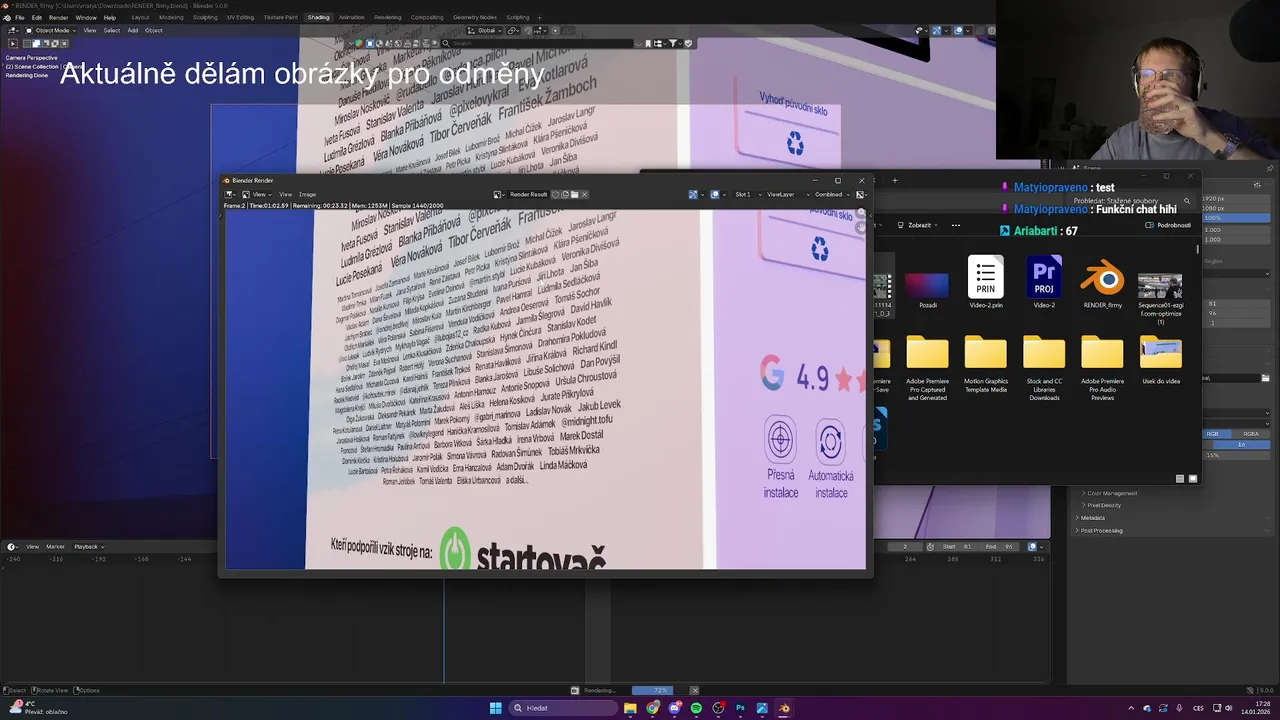This screenshot has height=720, width=1280.
Task: Switch Explorer to details list view icon
Action: (x=1180, y=479)
